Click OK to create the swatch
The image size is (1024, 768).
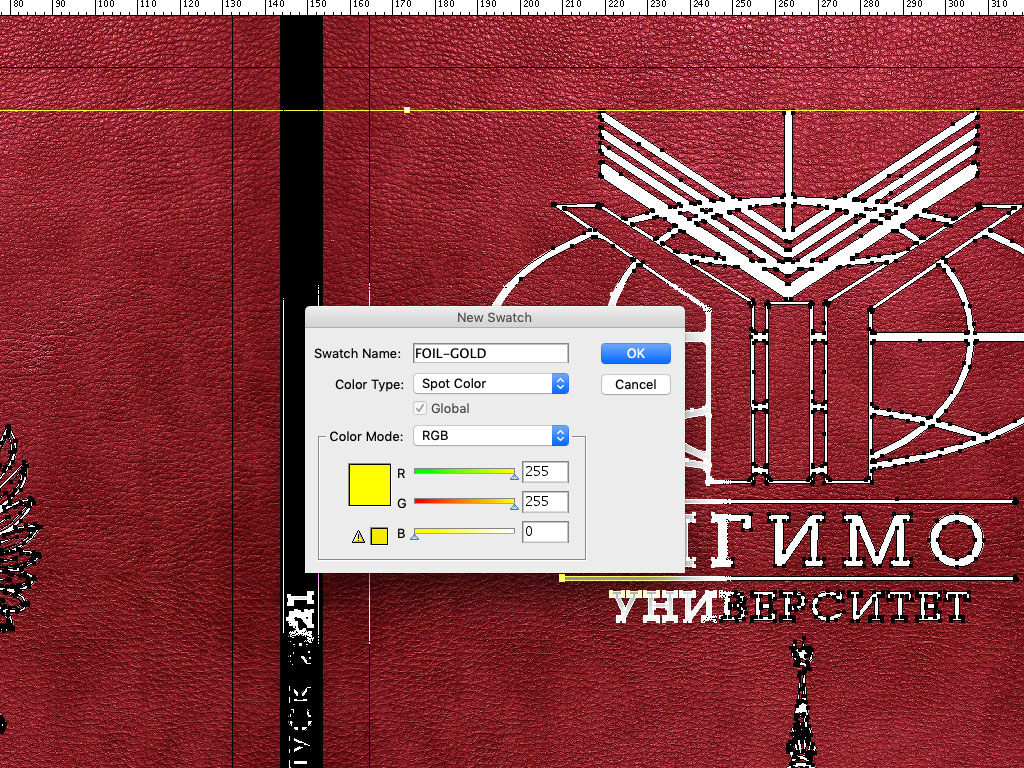[635, 353]
